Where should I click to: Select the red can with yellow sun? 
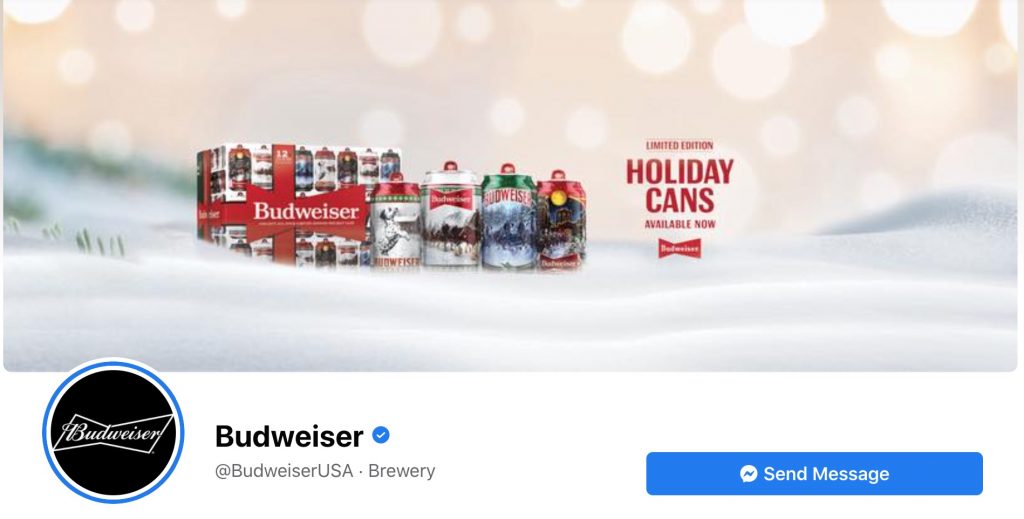[560, 221]
